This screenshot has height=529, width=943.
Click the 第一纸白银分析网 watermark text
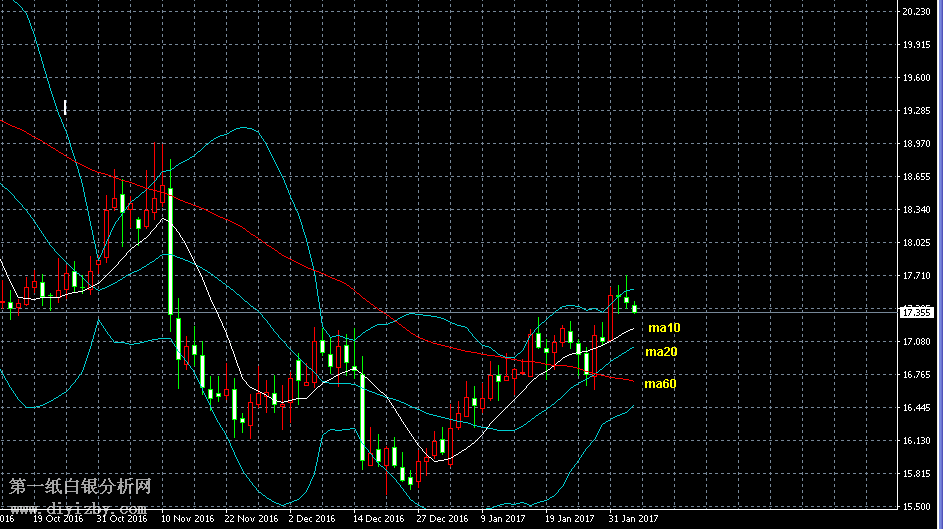click(80, 487)
